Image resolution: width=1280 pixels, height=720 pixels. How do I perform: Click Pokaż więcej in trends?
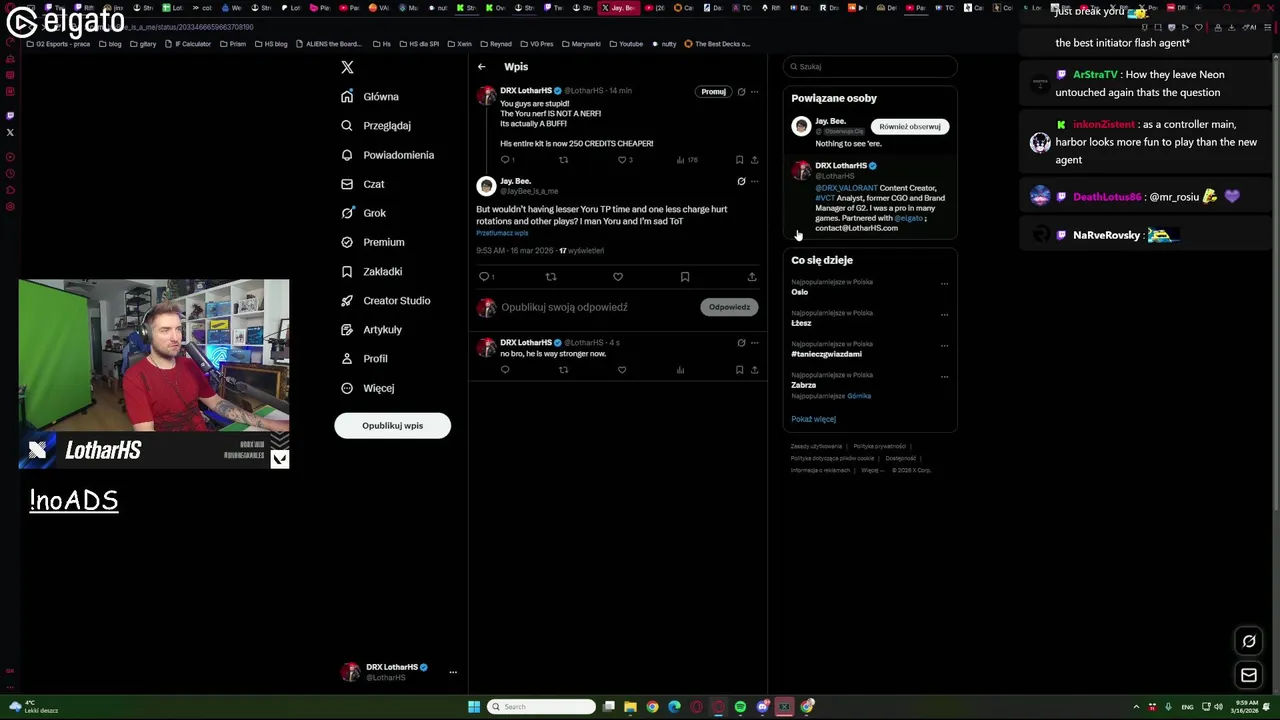coord(813,419)
